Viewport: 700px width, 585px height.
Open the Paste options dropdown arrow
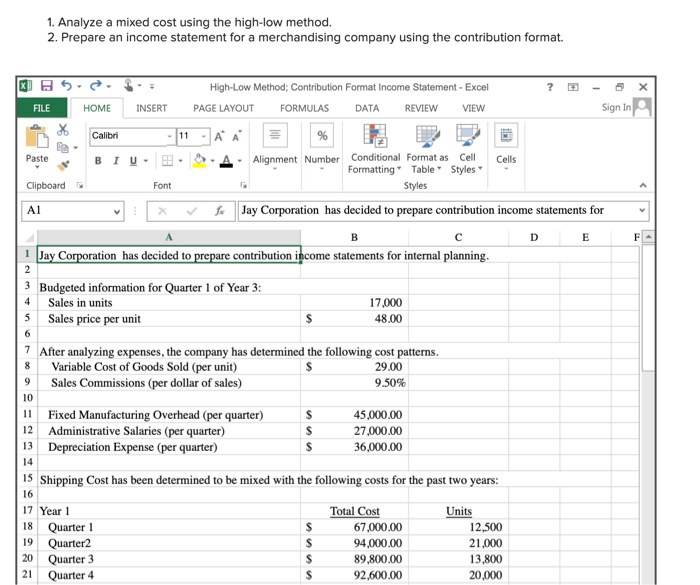coord(38,168)
